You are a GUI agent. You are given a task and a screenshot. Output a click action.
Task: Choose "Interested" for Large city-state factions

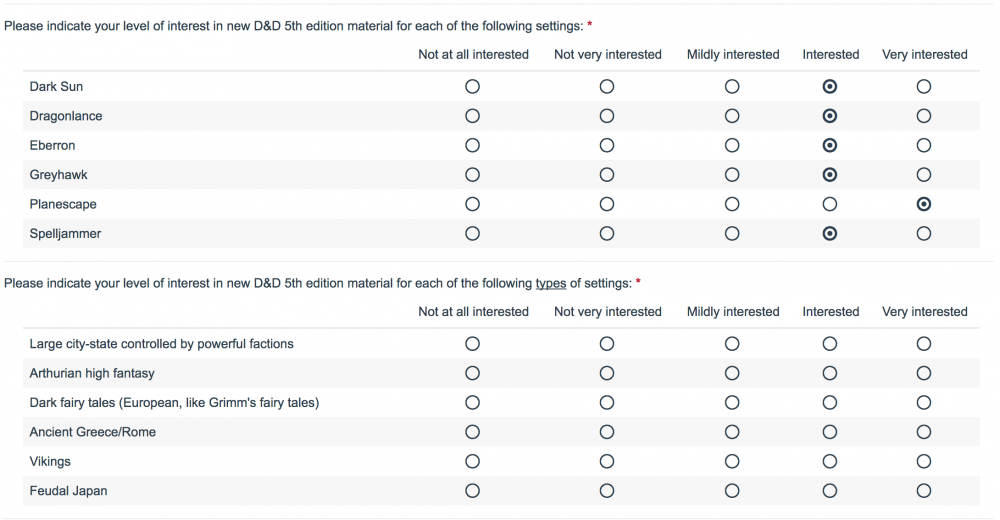click(830, 344)
